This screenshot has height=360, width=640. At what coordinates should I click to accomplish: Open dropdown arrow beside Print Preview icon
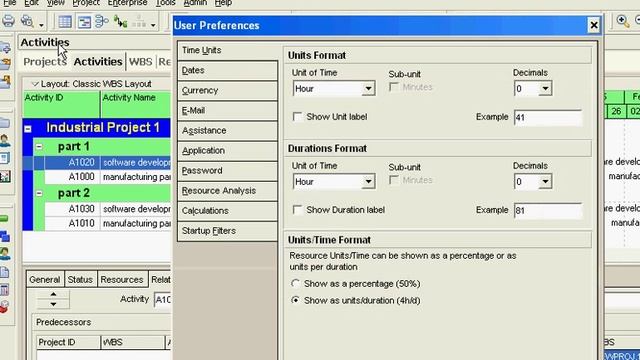(x=41, y=25)
